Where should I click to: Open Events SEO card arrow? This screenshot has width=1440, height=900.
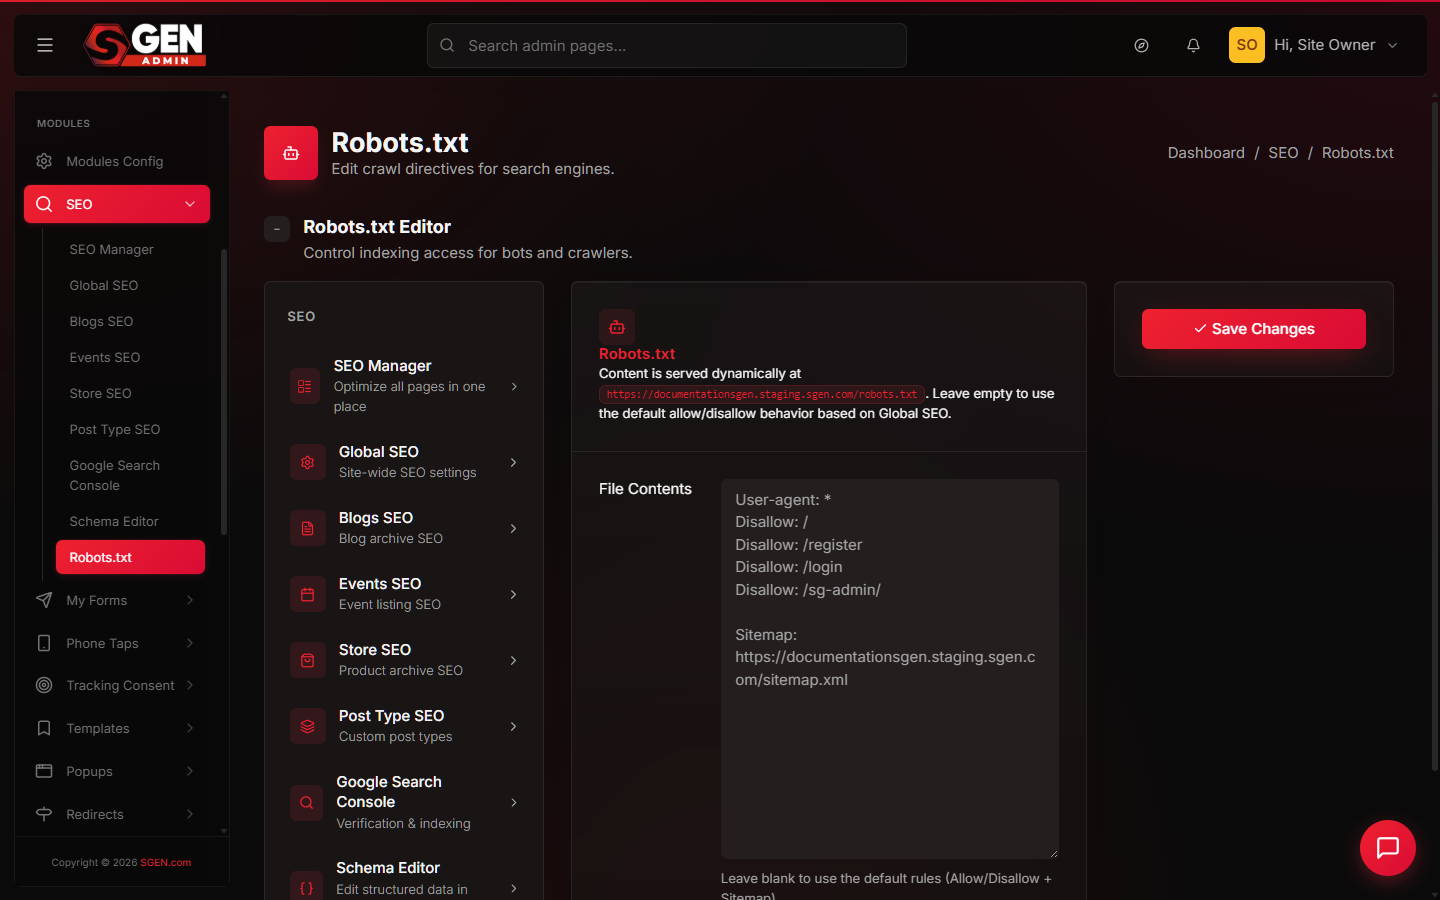[514, 594]
